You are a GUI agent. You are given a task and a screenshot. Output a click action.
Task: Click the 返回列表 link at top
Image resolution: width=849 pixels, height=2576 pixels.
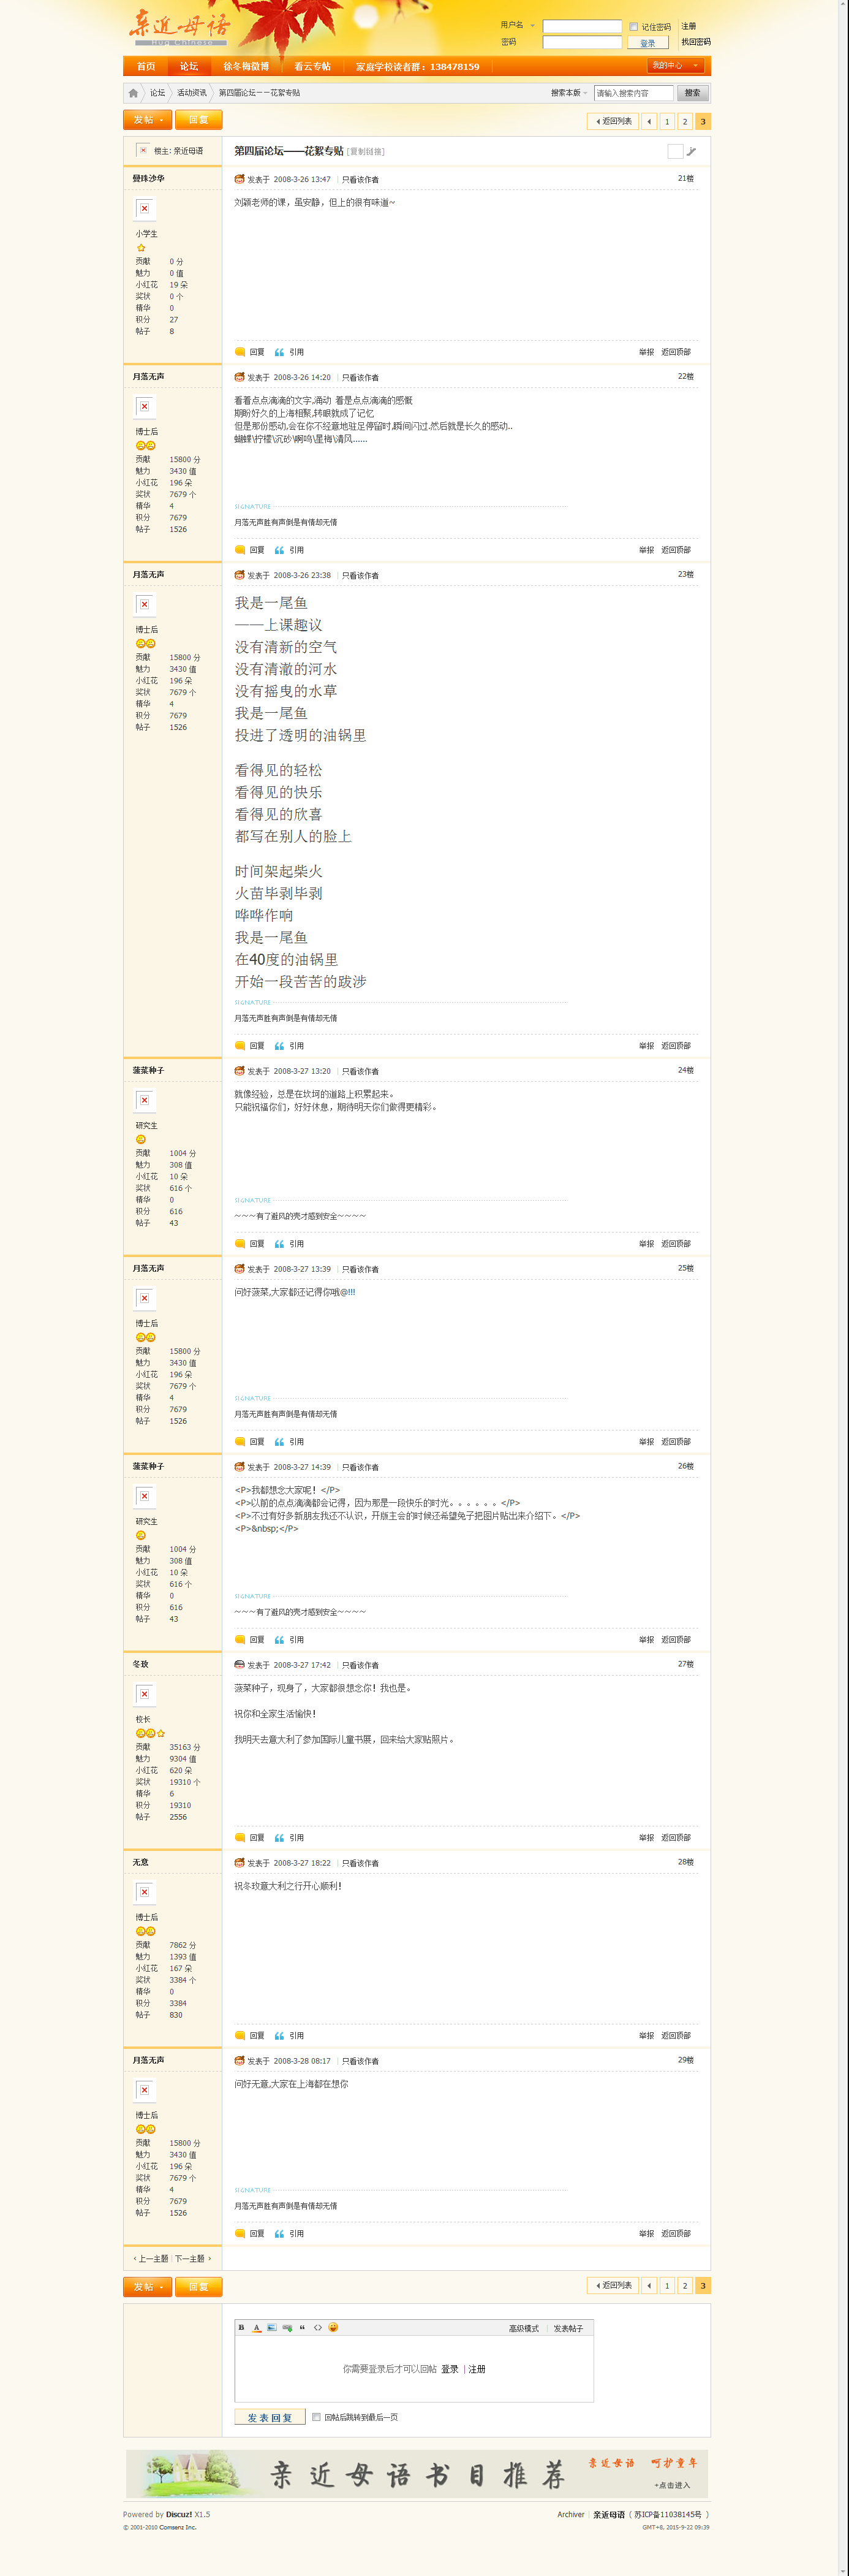coord(614,121)
